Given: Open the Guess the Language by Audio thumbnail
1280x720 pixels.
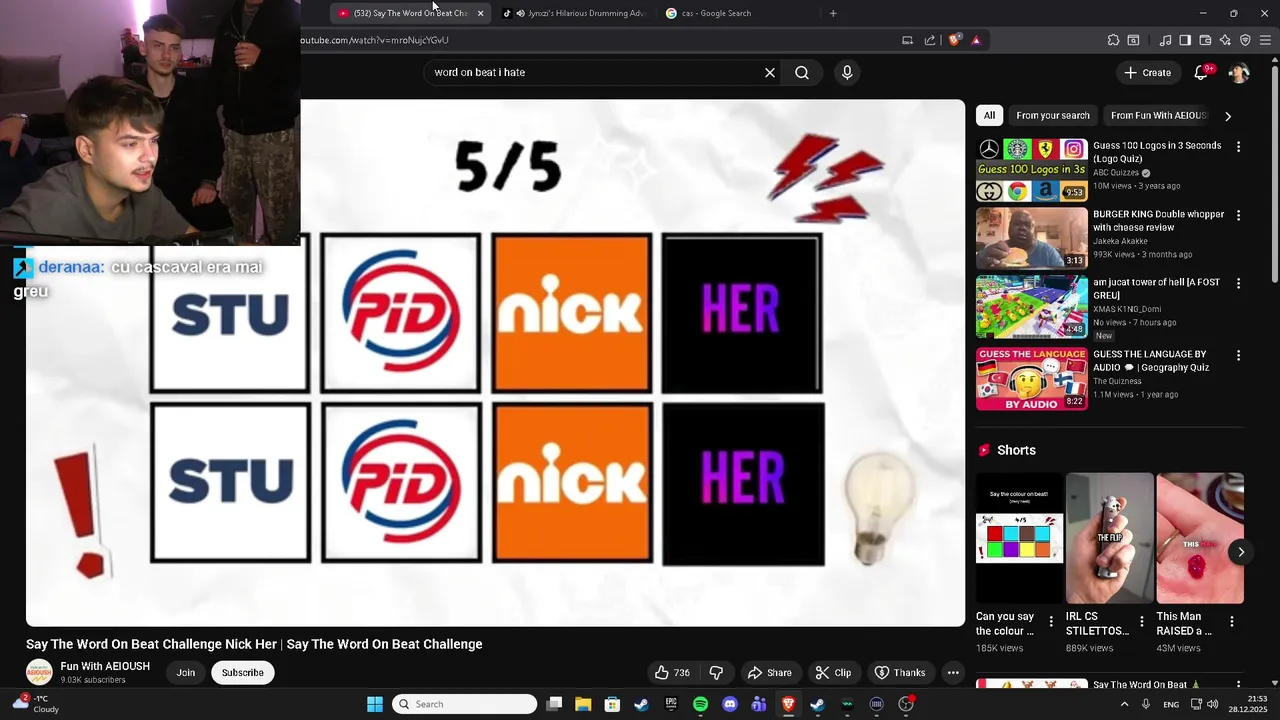Looking at the screenshot, I should tap(1032, 378).
